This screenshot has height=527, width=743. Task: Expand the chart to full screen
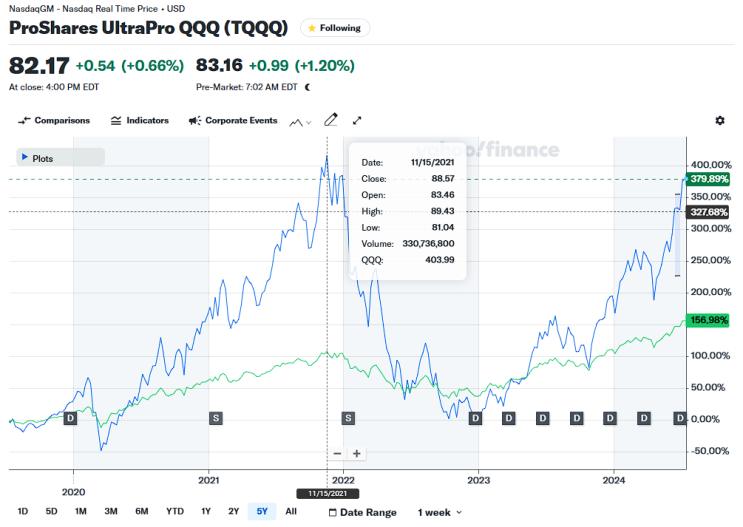(357, 121)
